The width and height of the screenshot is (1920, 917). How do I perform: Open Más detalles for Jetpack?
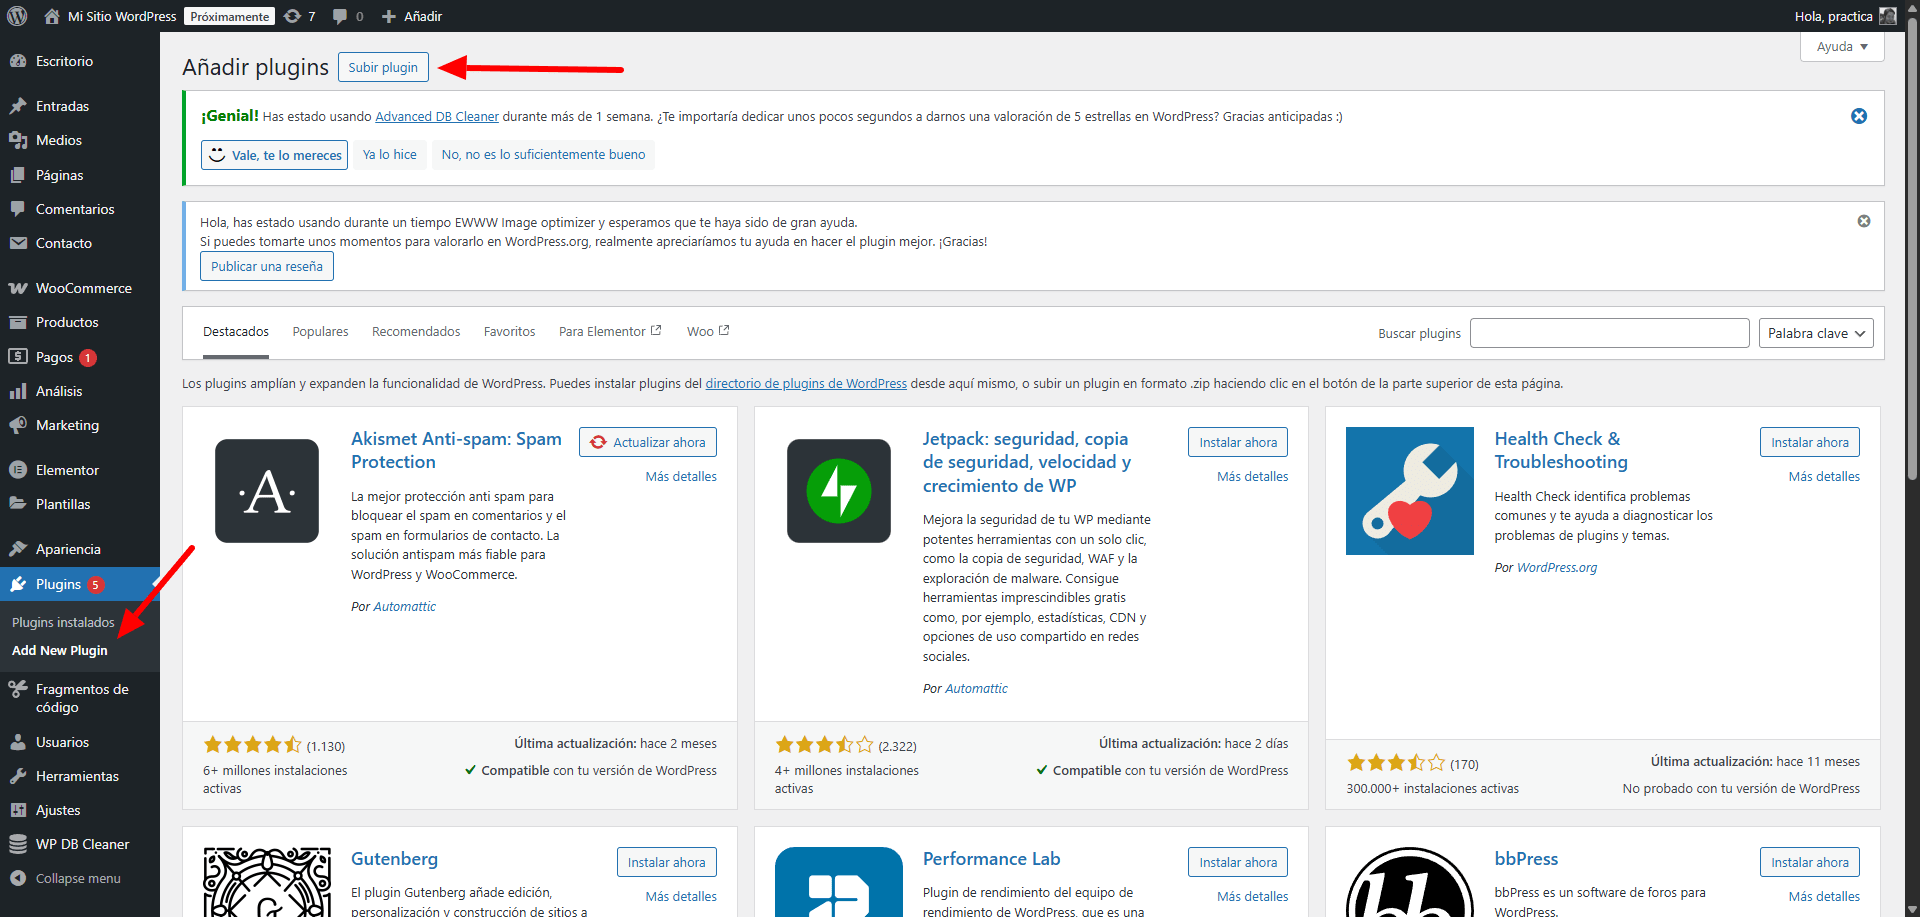1252,477
